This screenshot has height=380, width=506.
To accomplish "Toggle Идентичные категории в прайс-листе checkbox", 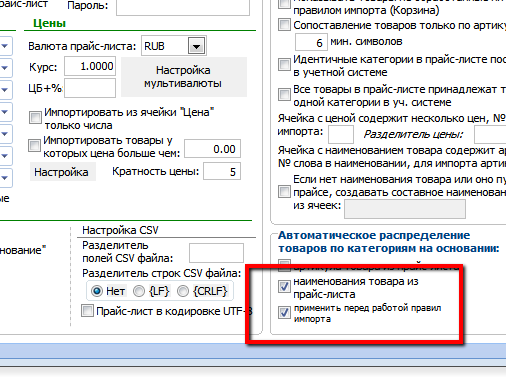I will tap(284, 64).
